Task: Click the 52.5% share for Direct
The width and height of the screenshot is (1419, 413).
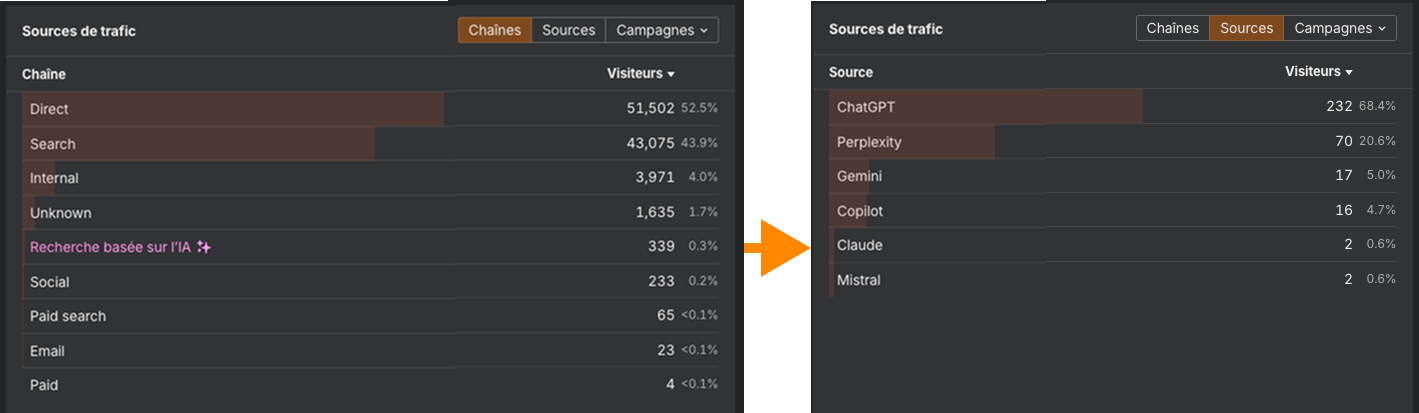Action: 700,109
